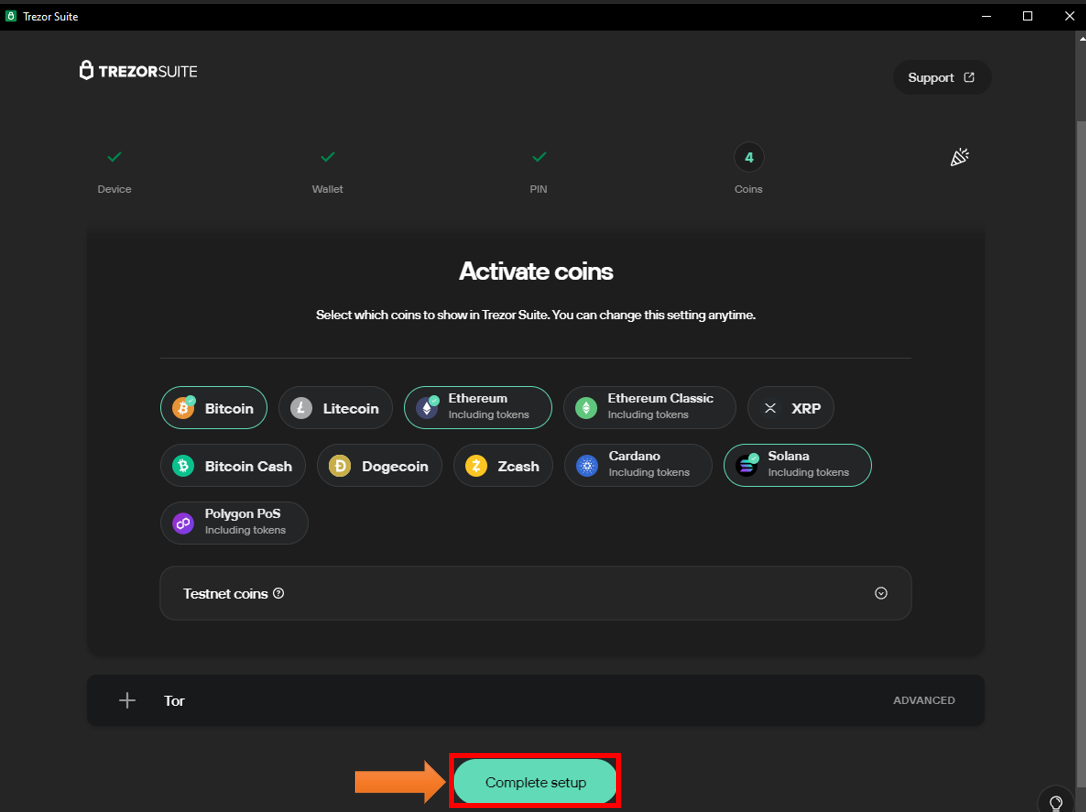This screenshot has height=812, width=1086.
Task: Activate the Zcash coin
Action: (503, 466)
